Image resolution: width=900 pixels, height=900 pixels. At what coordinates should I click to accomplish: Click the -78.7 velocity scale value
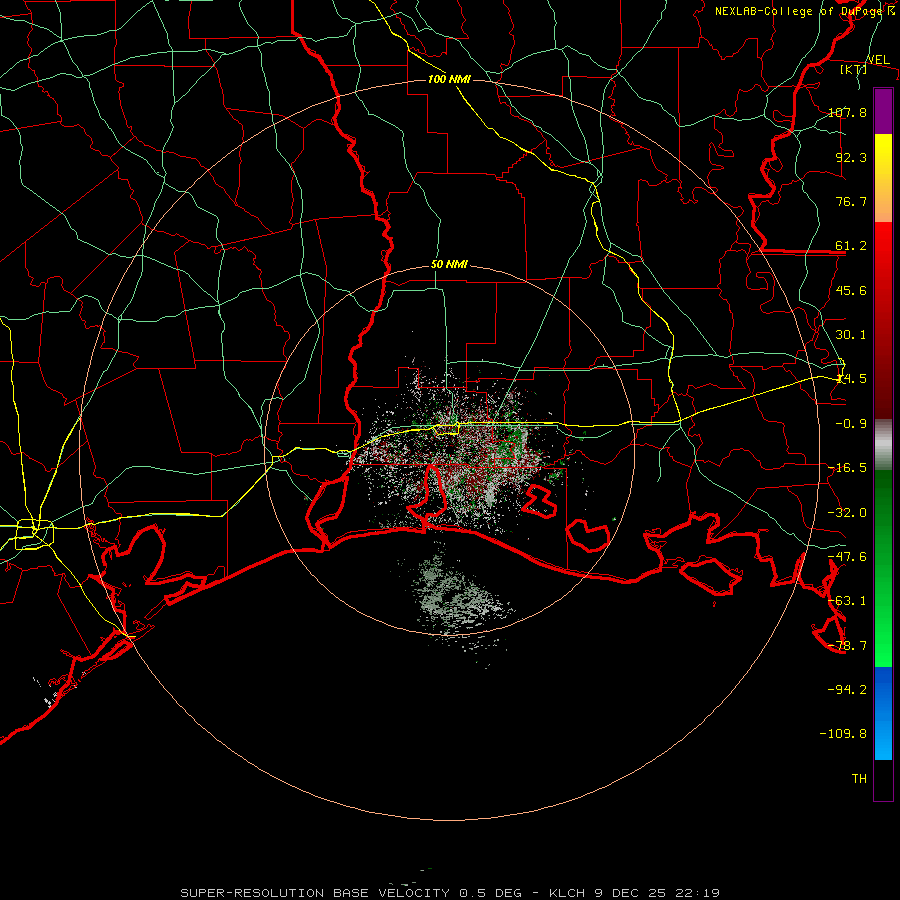pyautogui.click(x=847, y=646)
